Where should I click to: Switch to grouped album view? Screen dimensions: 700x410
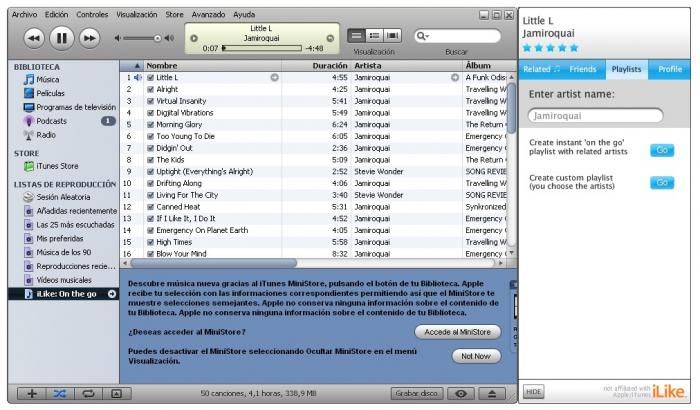click(x=375, y=36)
